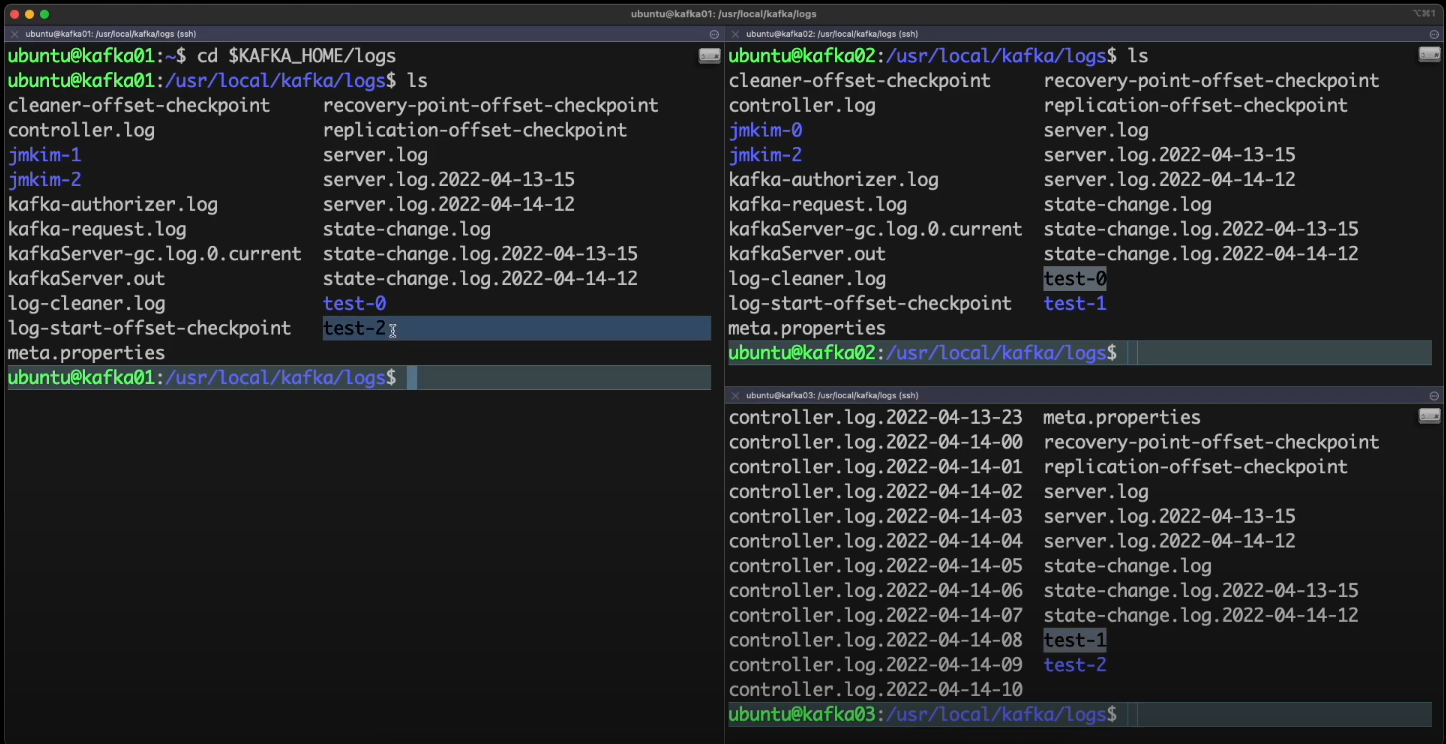Open the kafka02 pane options menu icon
1446x744 pixels.
[x=1434, y=34]
